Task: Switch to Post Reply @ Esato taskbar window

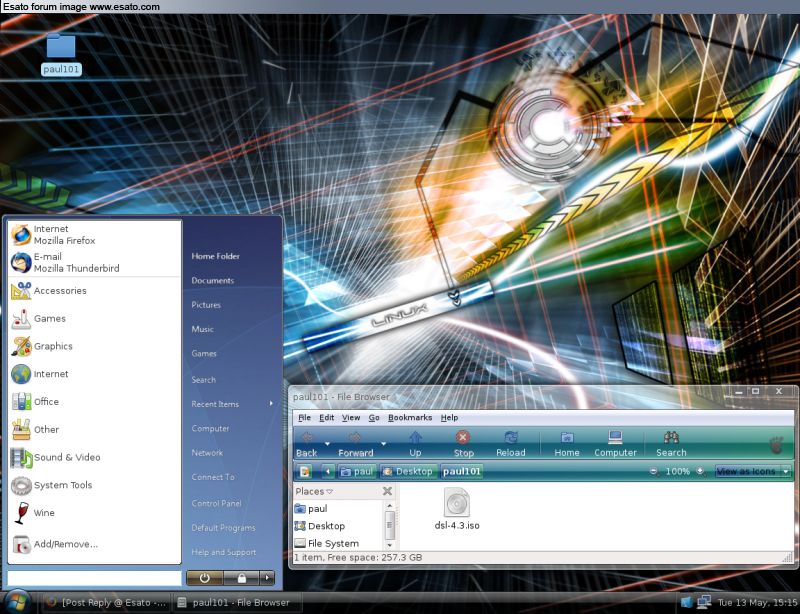Action: tap(106, 602)
